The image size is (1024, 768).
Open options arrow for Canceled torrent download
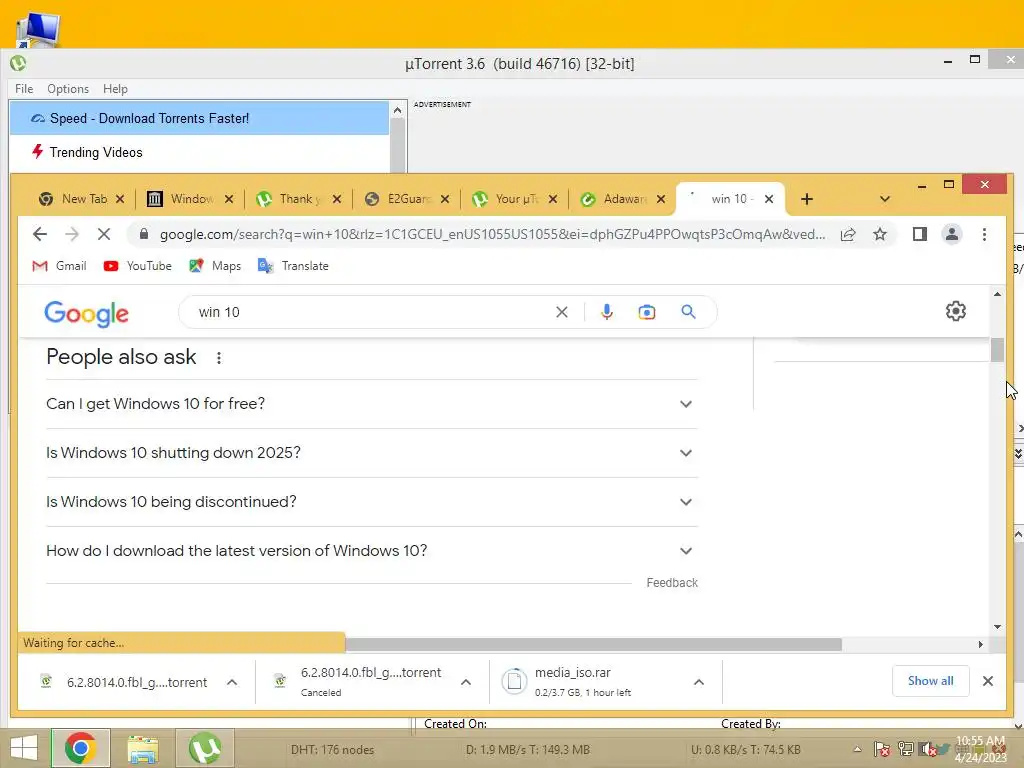(x=466, y=682)
